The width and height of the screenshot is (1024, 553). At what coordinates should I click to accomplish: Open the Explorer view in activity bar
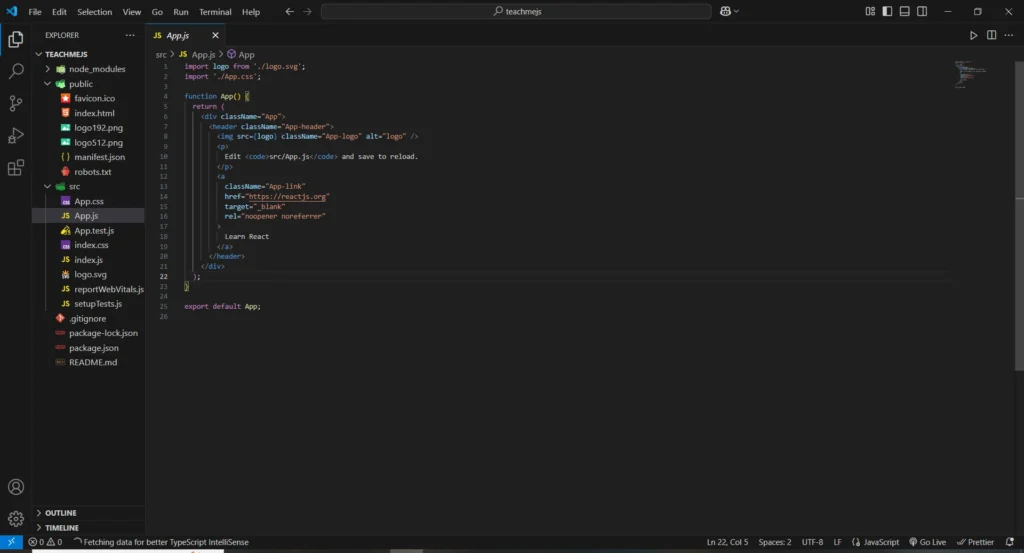[x=16, y=39]
